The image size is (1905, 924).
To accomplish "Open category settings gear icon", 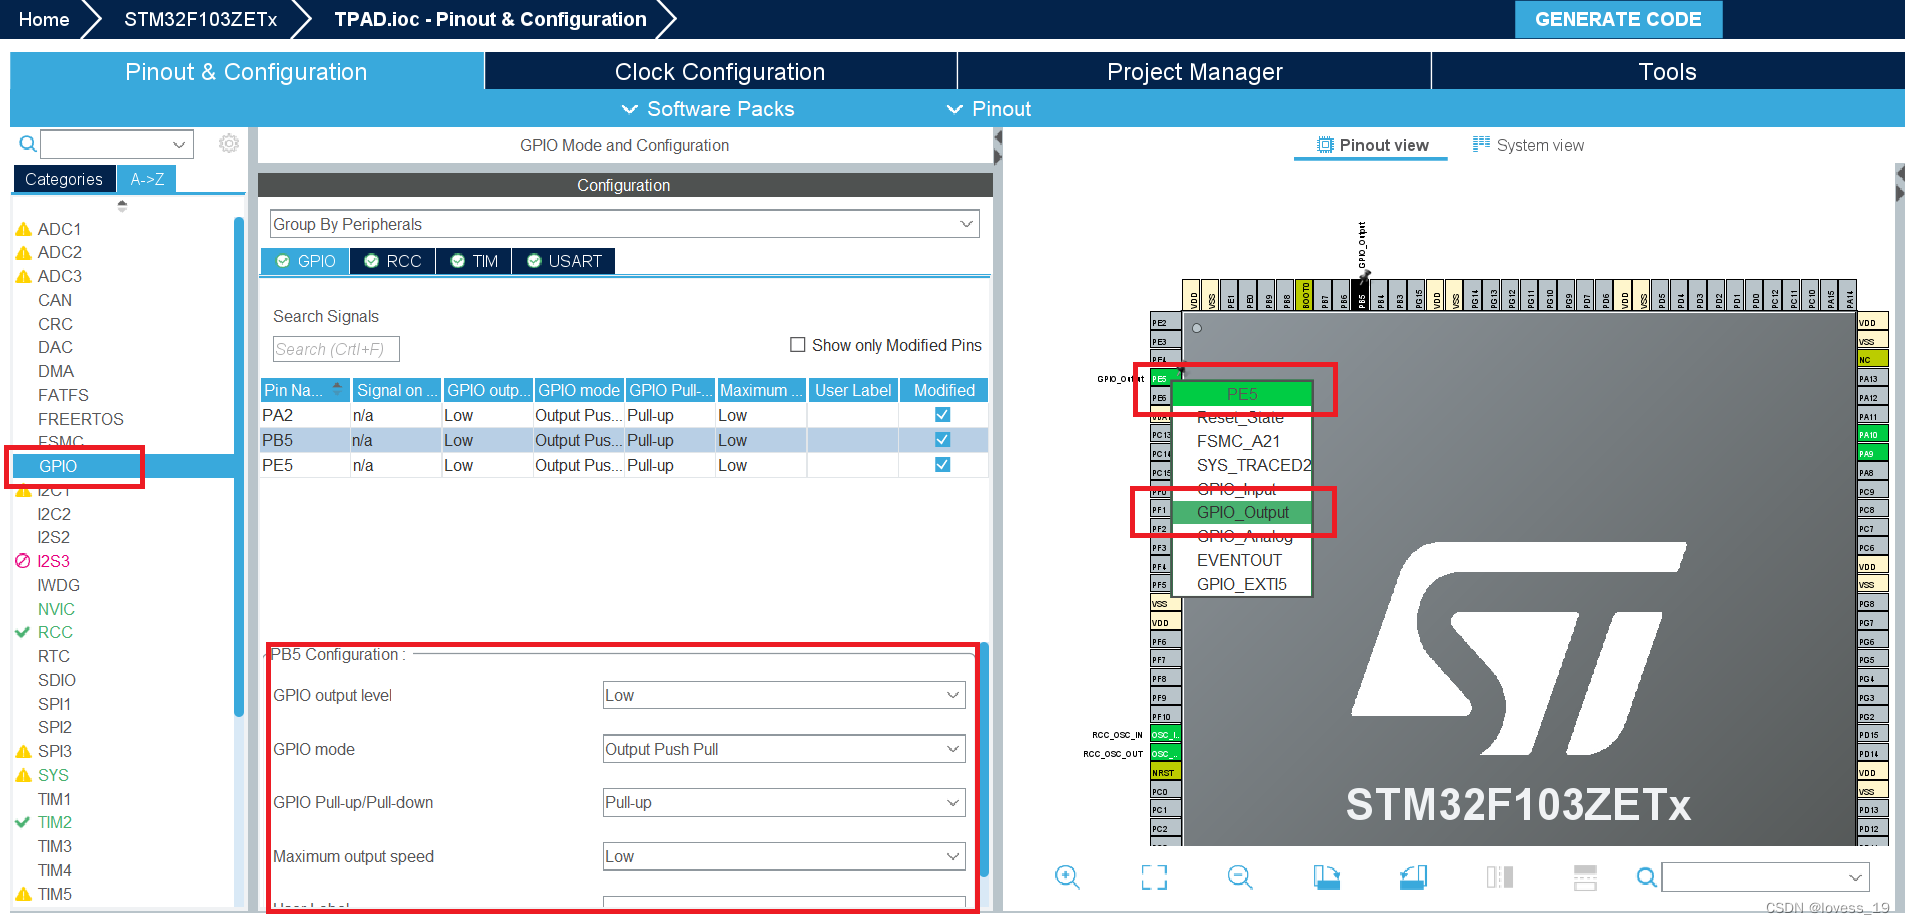I will pos(229,144).
